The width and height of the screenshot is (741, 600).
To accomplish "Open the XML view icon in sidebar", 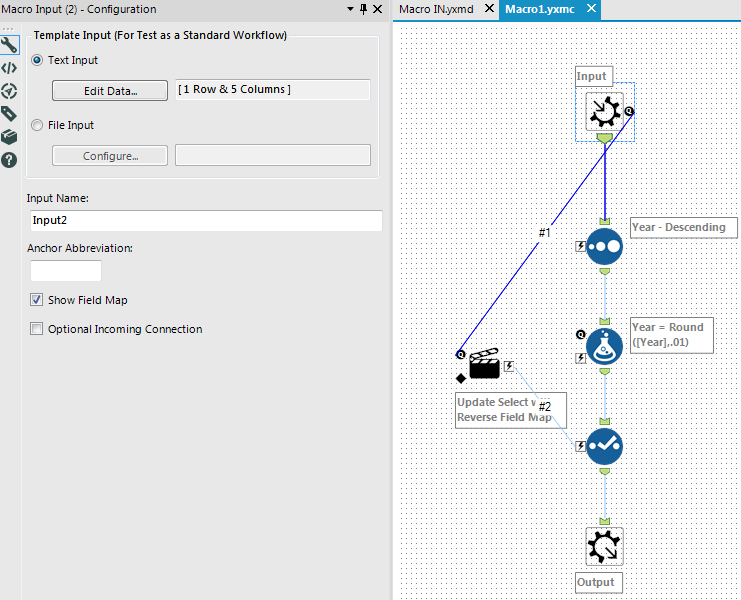I will 9,69.
